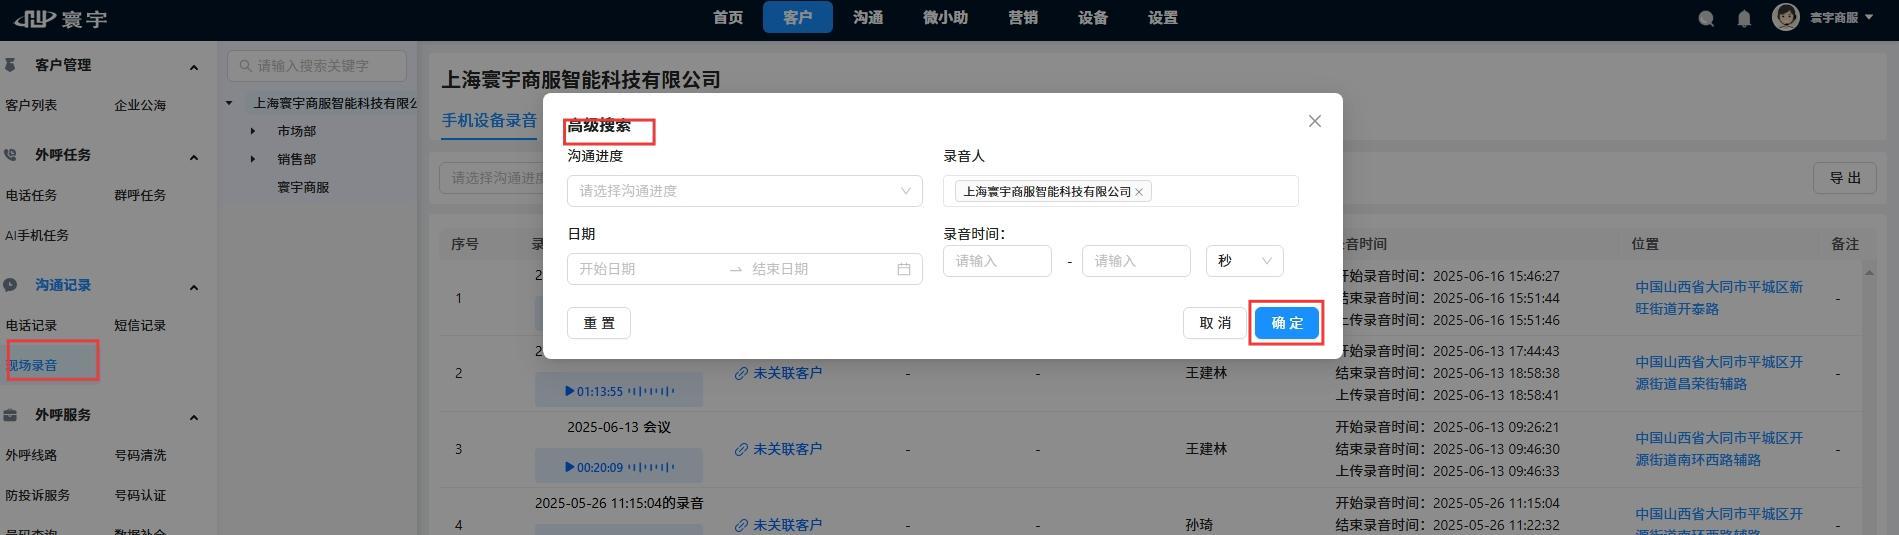Open the 设备 top menu
Screen dimensions: 1899x535
1093,18
